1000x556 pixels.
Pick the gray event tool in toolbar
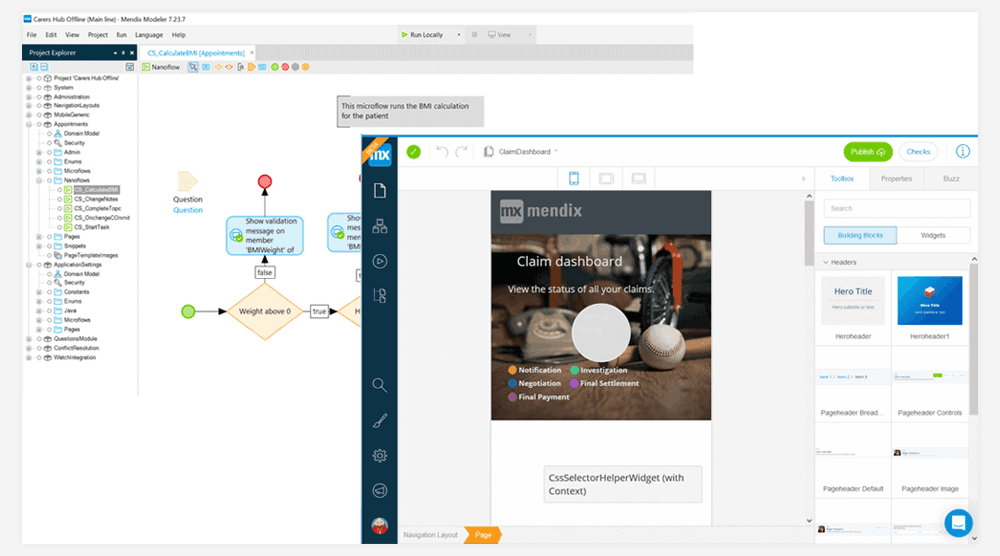click(295, 67)
